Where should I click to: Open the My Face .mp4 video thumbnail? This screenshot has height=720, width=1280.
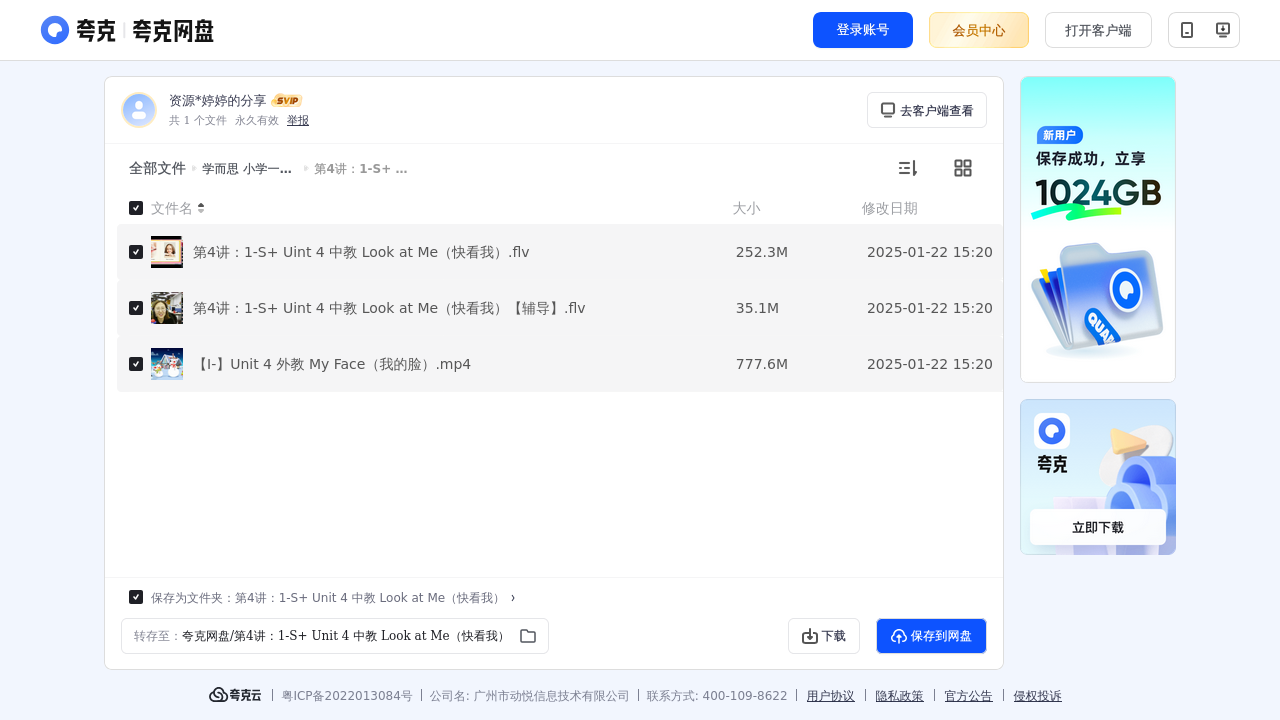[167, 364]
